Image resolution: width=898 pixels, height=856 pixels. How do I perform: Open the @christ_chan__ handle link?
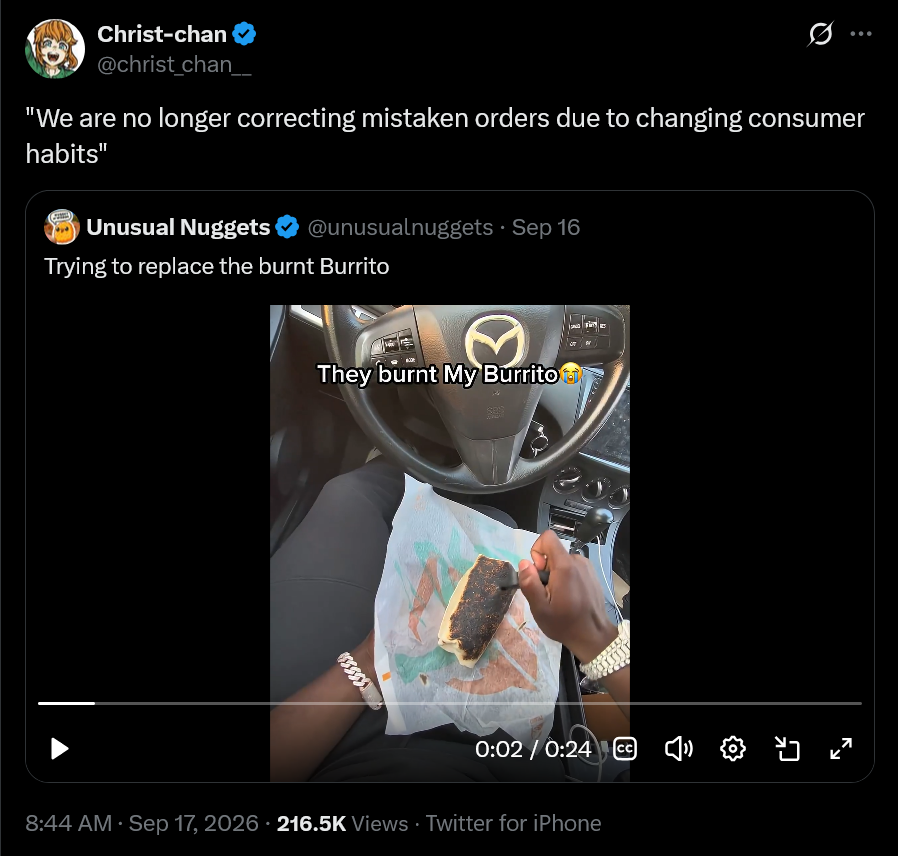(x=174, y=65)
